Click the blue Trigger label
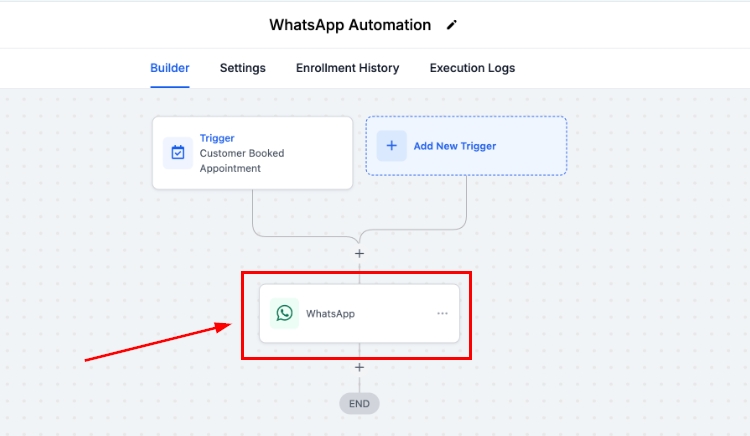The width and height of the screenshot is (750, 436). click(x=217, y=138)
